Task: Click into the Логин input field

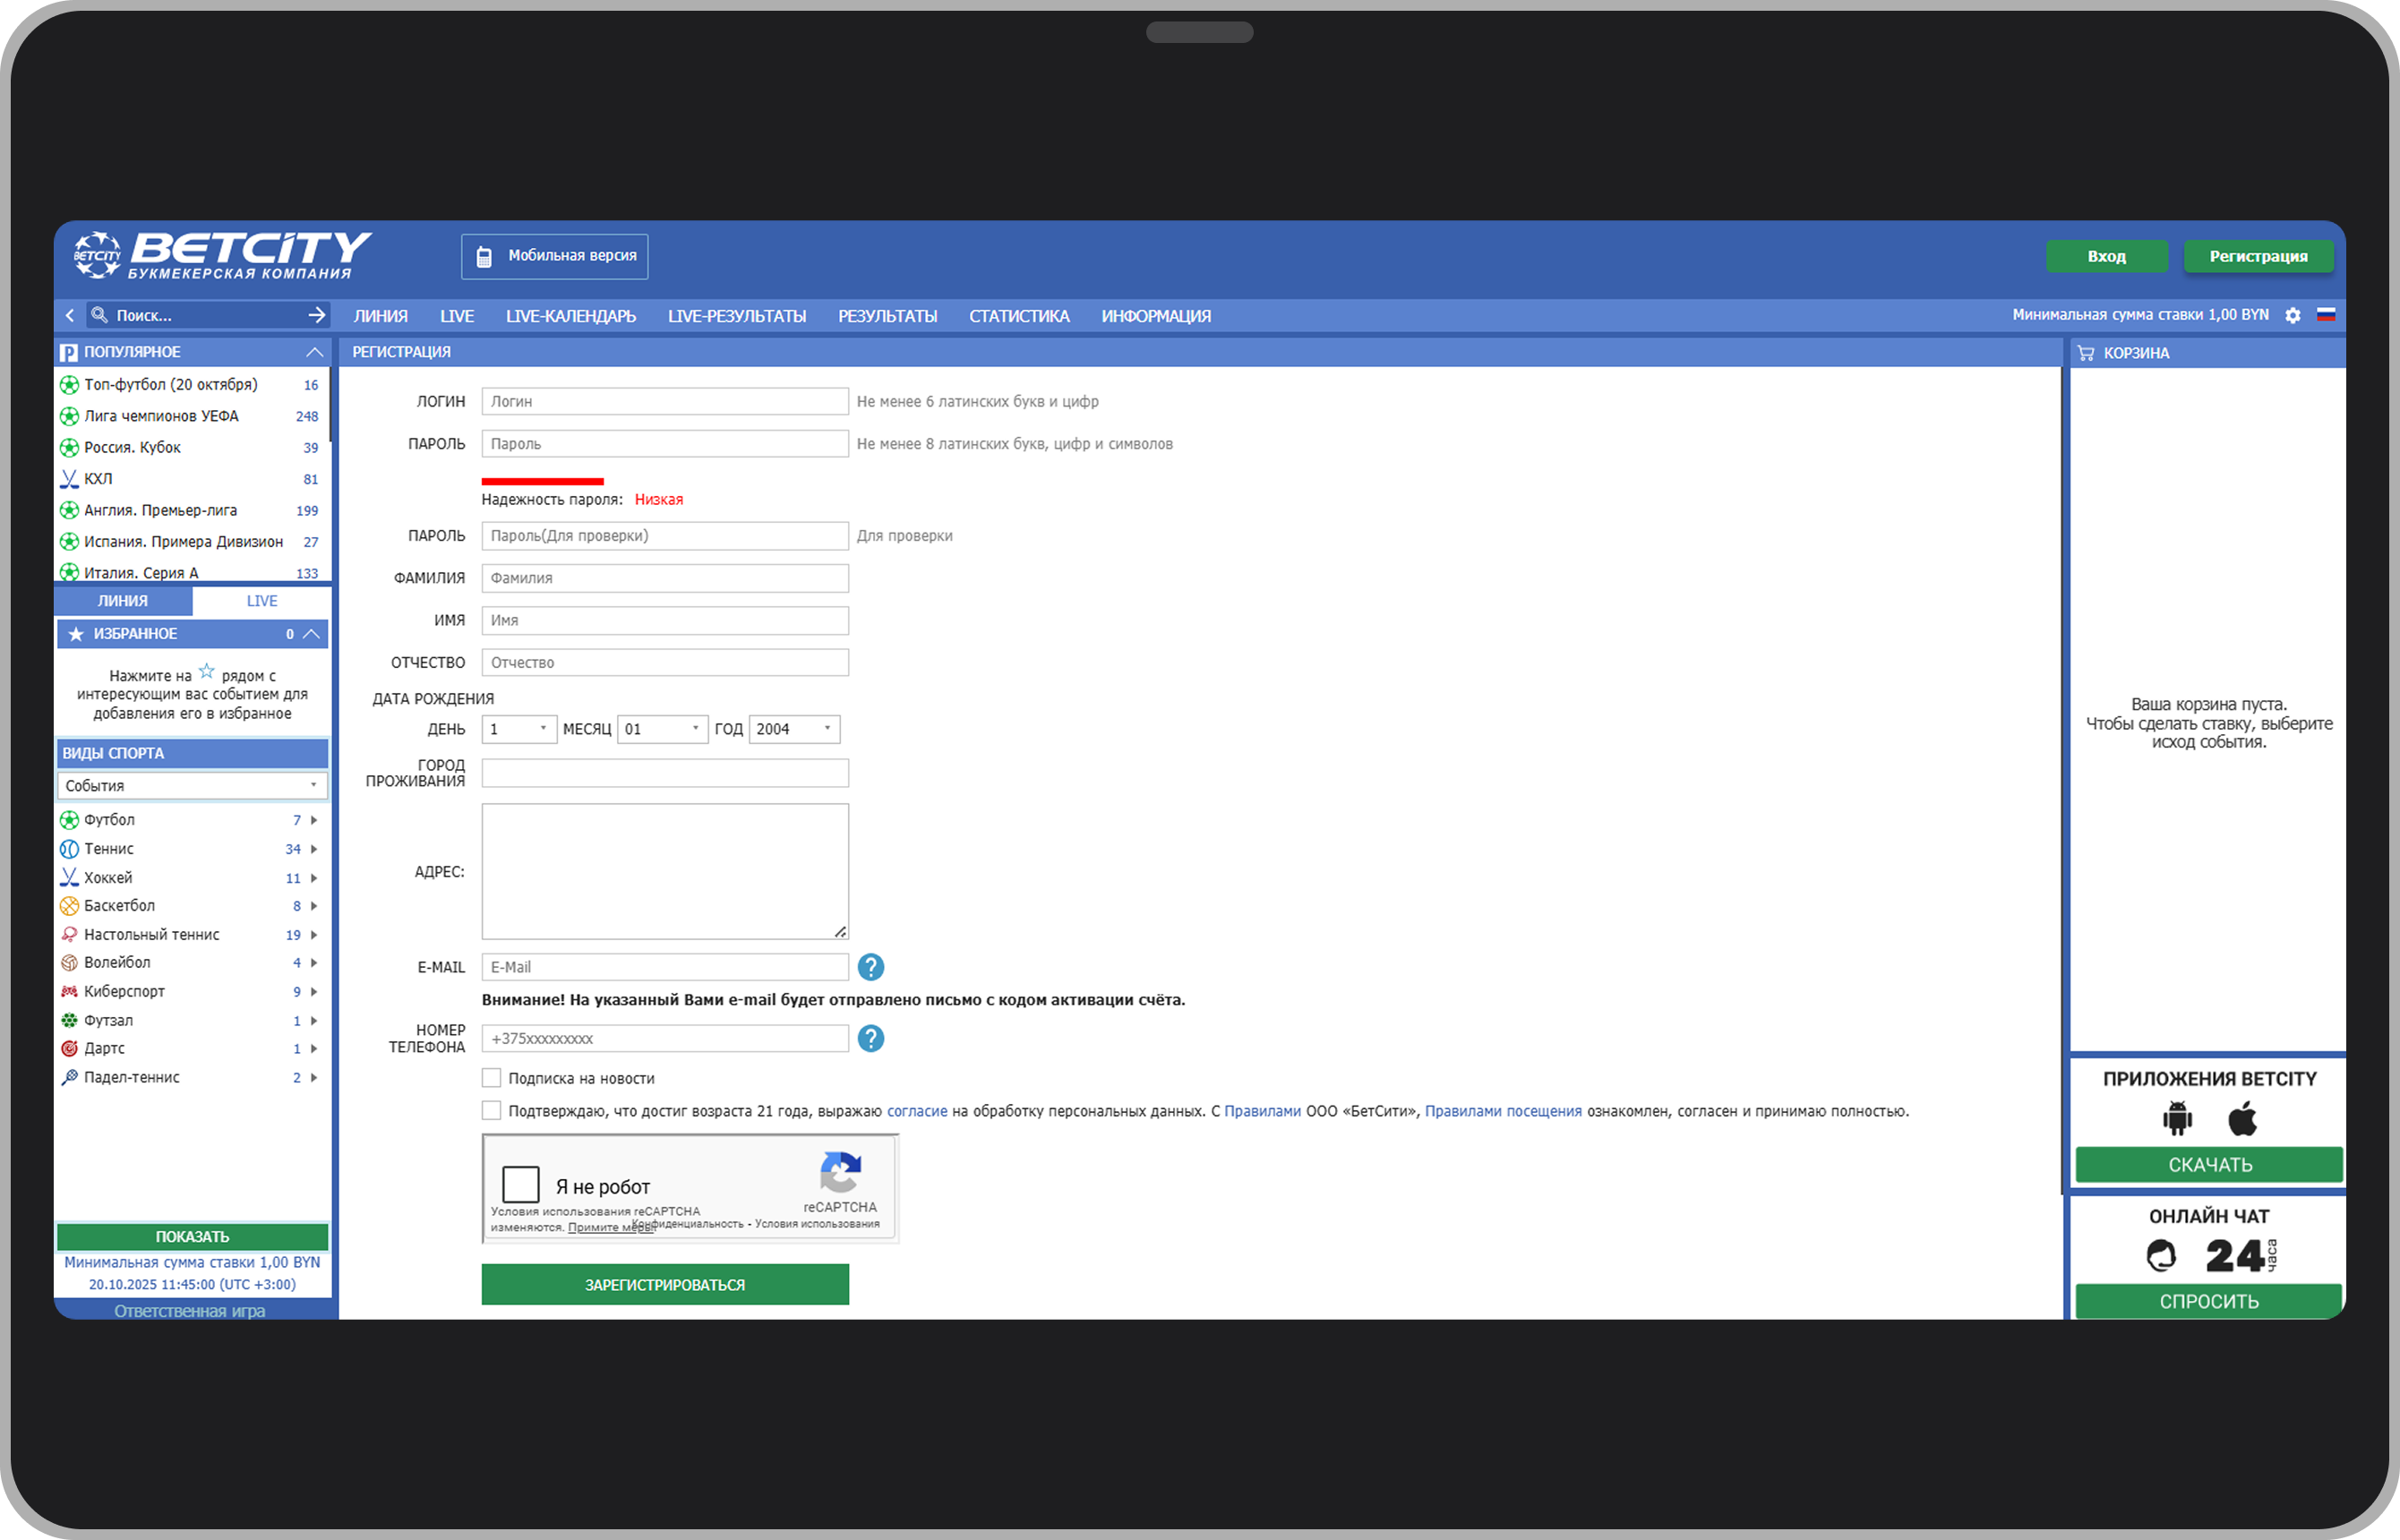Action: pyautogui.click(x=664, y=401)
